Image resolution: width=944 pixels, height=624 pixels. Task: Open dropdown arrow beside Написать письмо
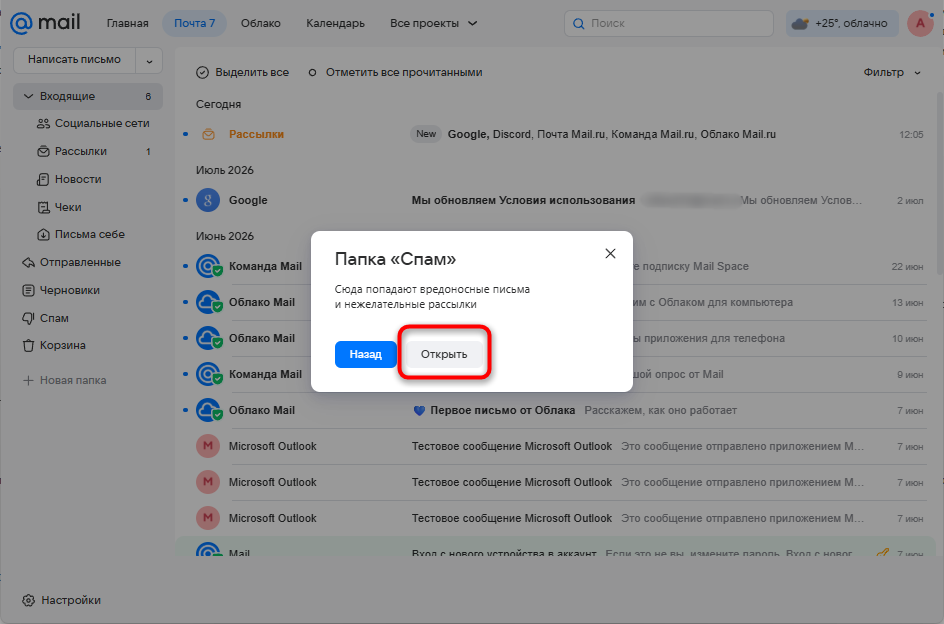[149, 60]
